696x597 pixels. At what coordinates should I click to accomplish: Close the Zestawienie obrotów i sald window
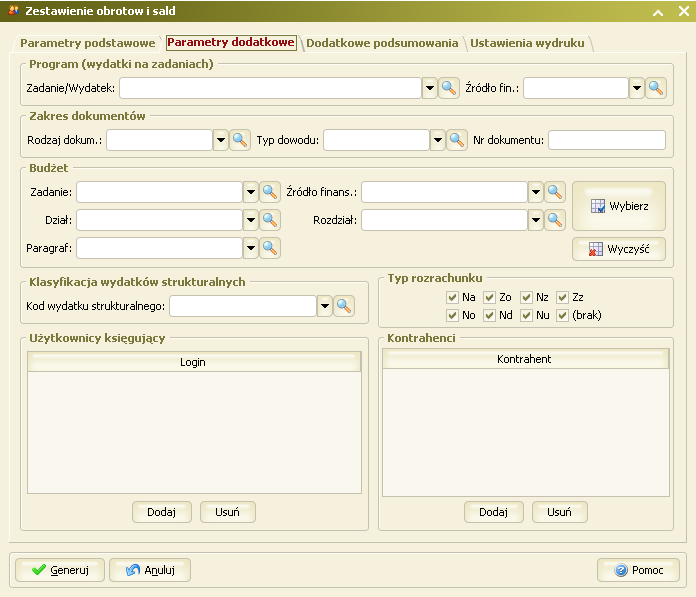point(684,11)
